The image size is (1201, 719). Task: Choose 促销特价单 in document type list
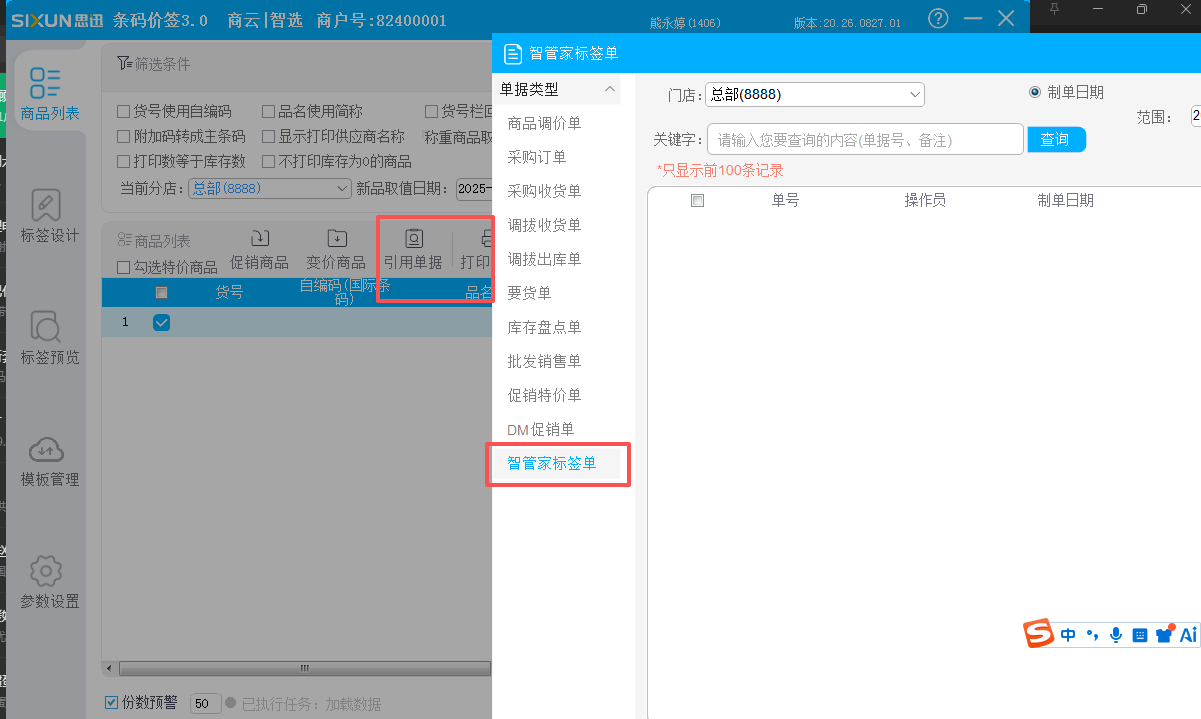pos(545,395)
